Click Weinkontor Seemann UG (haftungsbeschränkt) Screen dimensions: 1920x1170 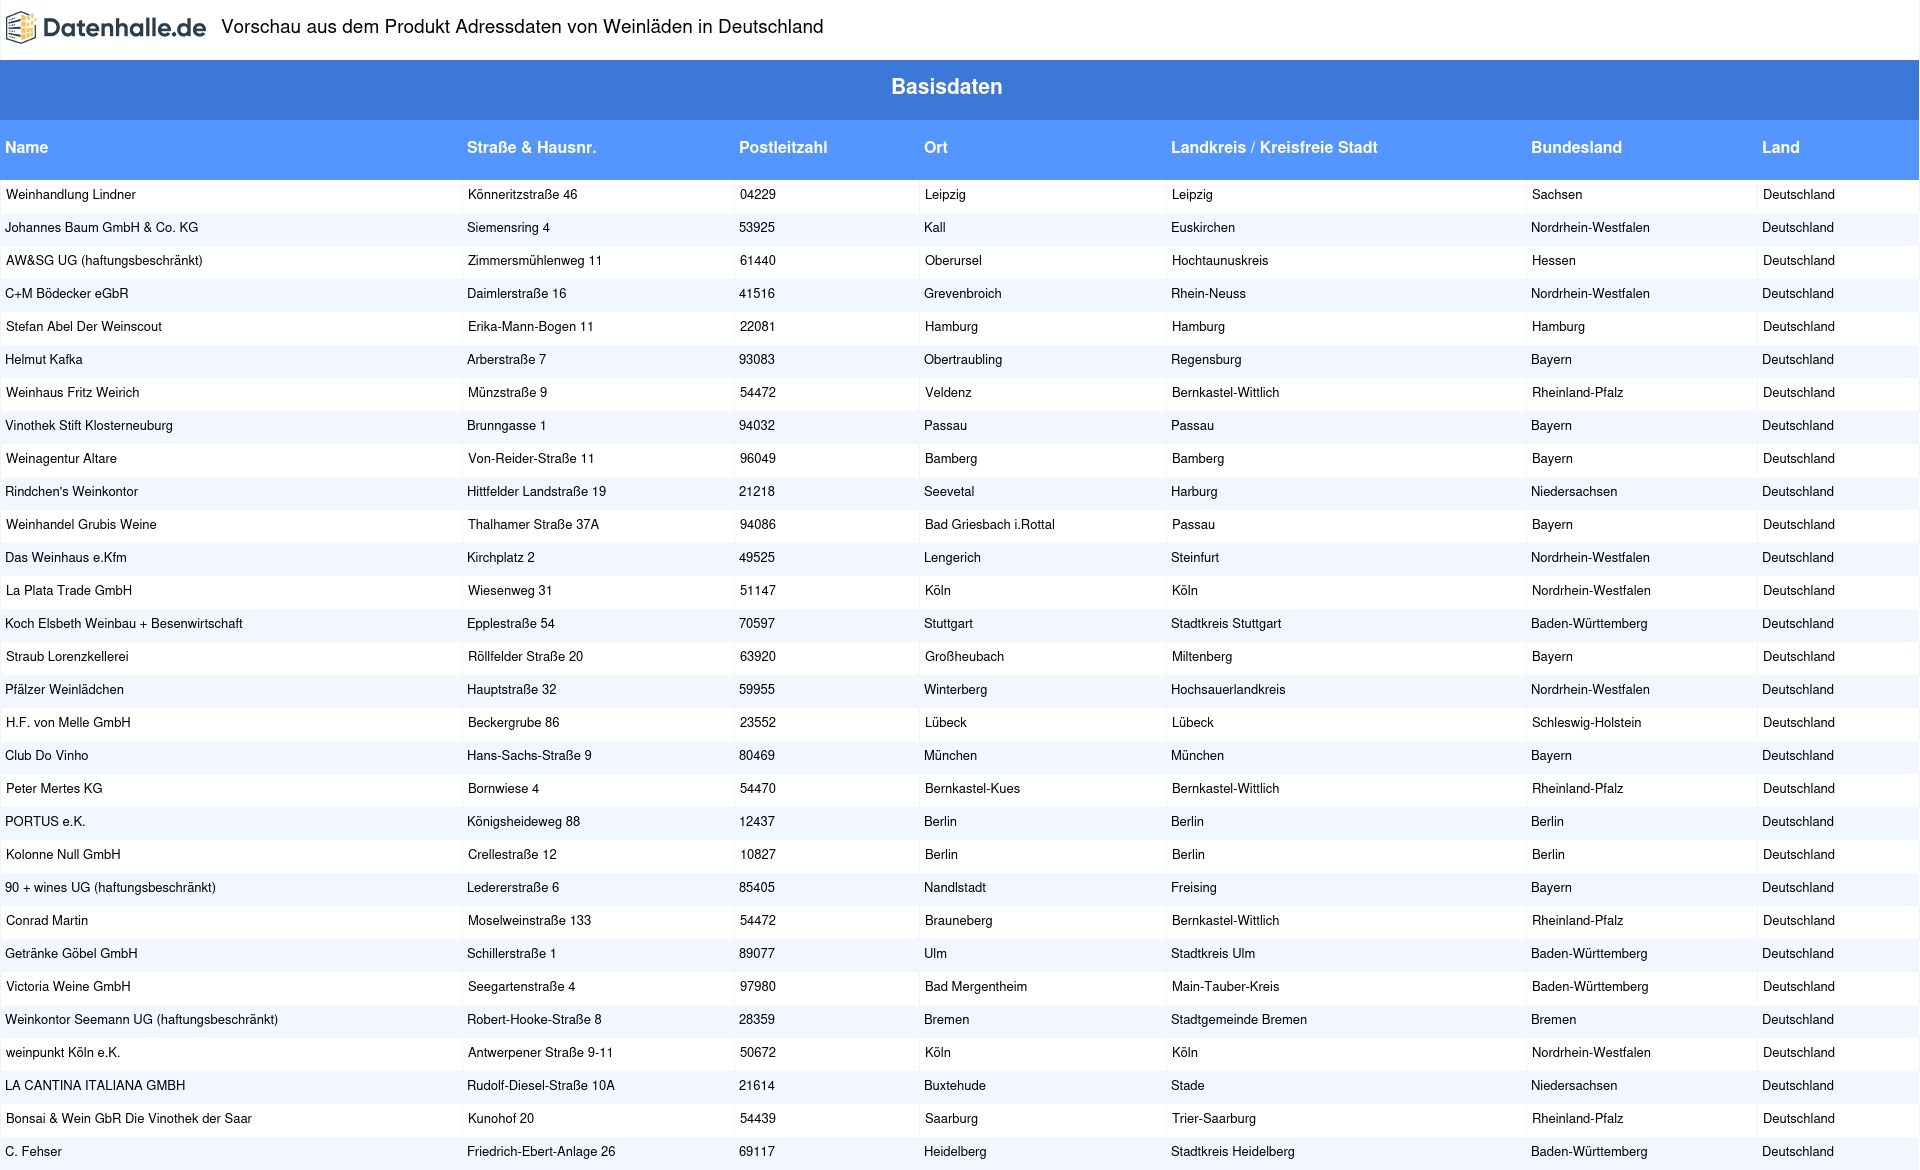click(142, 1020)
